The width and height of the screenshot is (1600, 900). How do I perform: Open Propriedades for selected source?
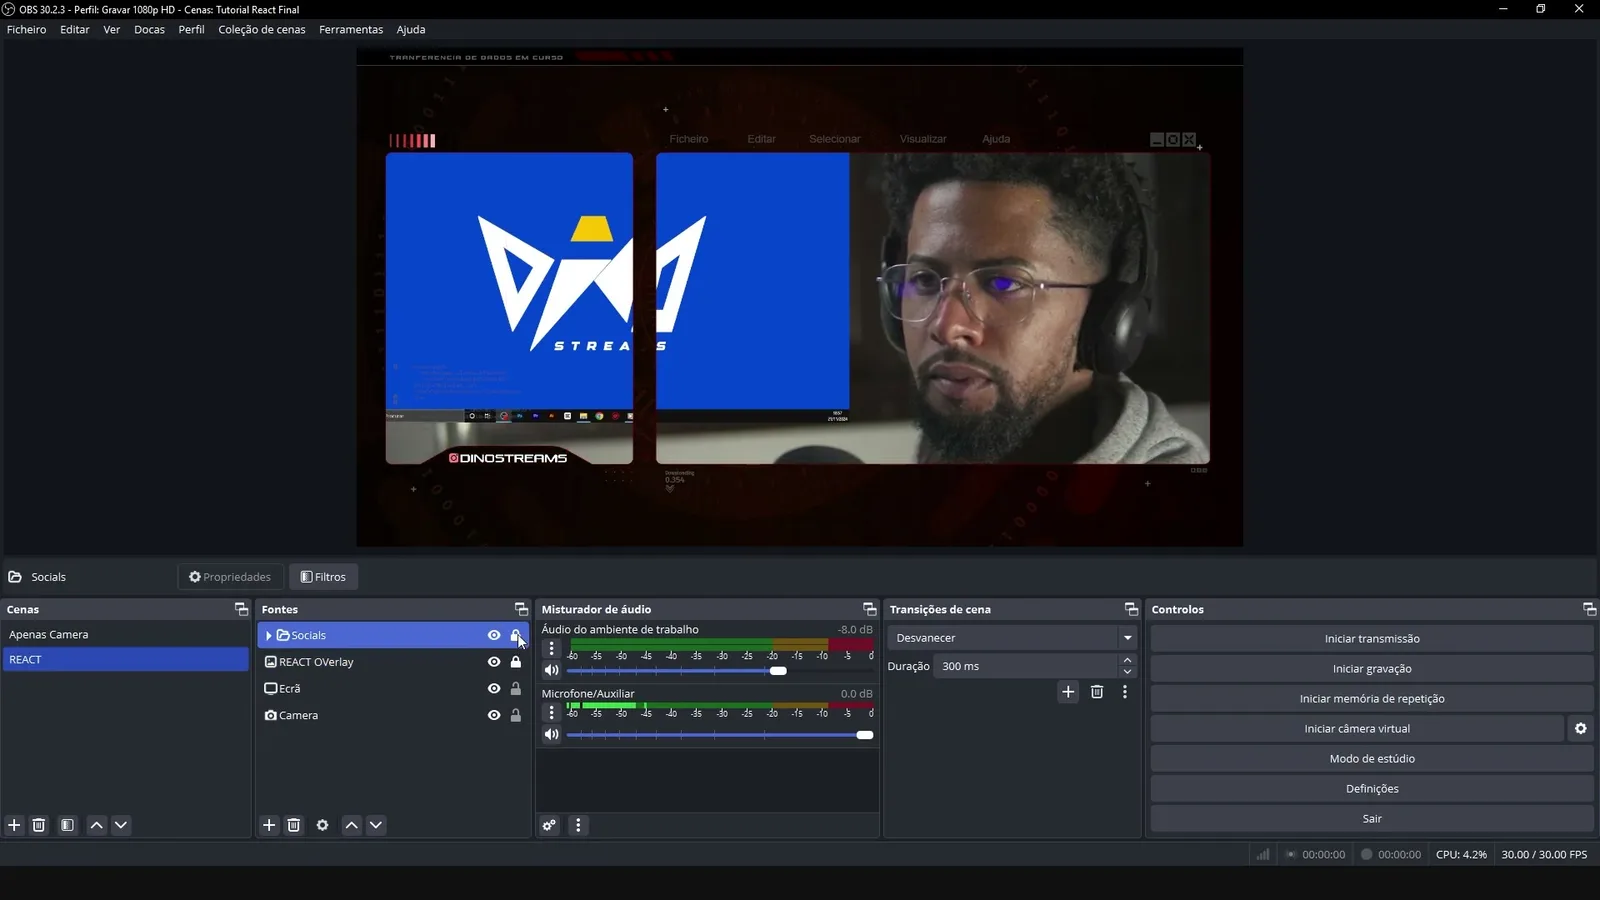230,577
